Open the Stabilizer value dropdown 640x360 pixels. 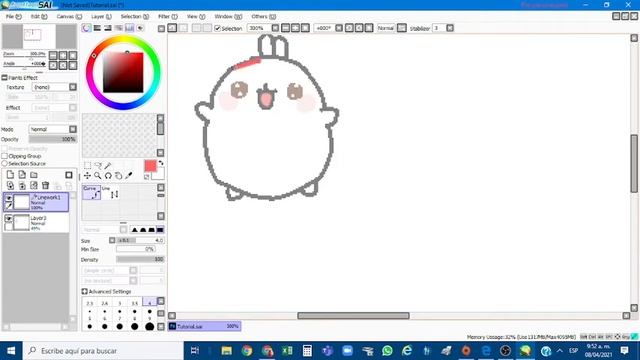450,28
